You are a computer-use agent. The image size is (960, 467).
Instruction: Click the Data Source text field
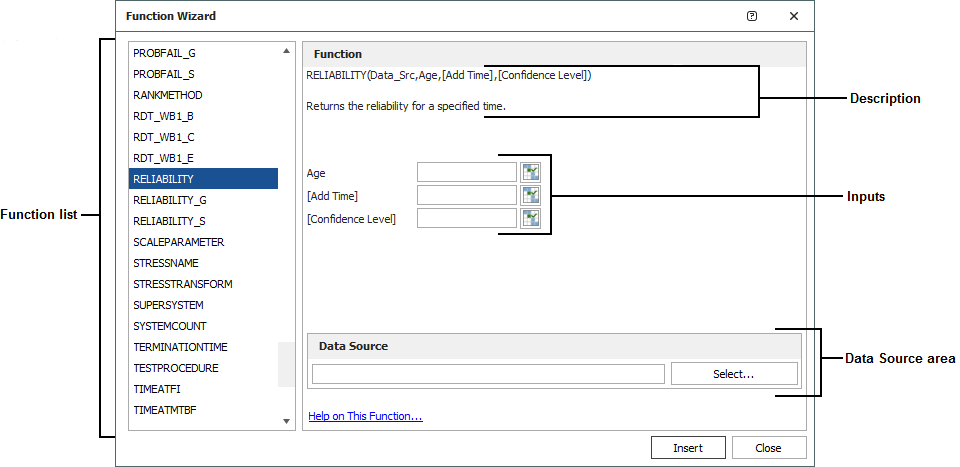point(488,374)
